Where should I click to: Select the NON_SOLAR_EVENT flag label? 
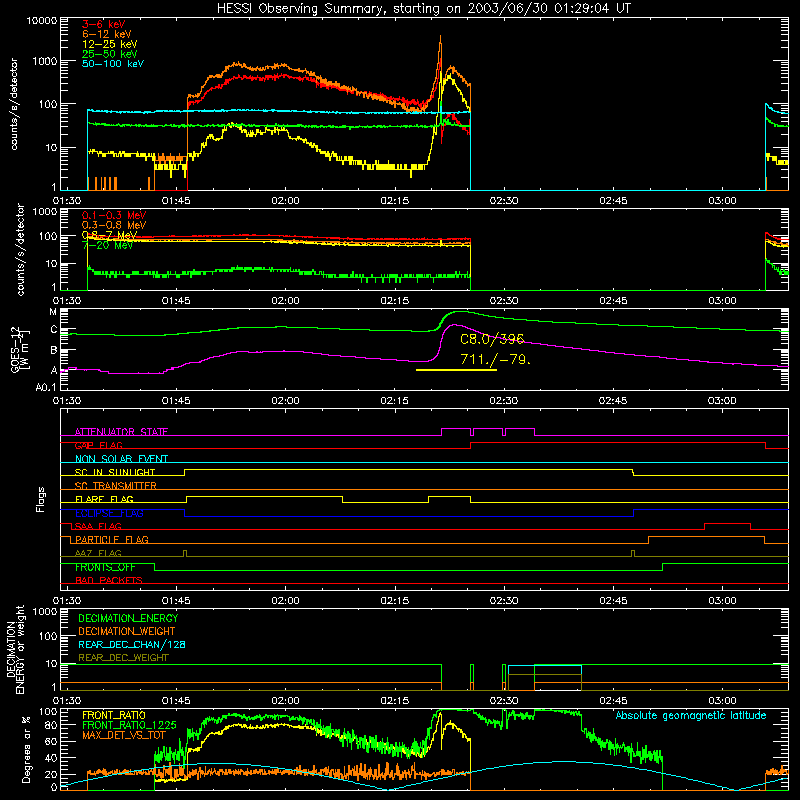pyautogui.click(x=121, y=459)
